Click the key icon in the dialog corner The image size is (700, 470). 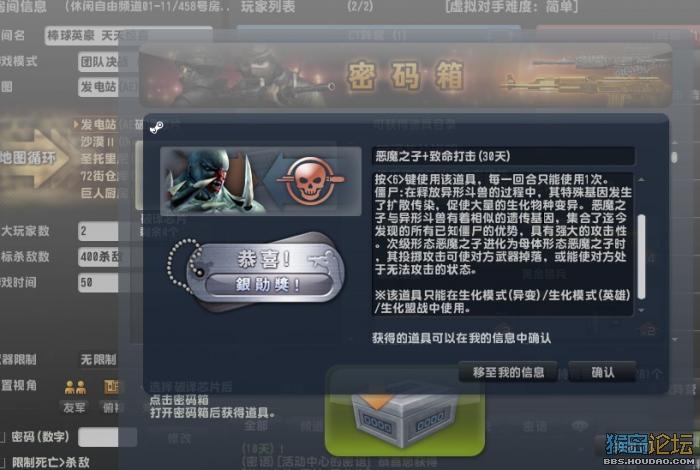[156, 128]
